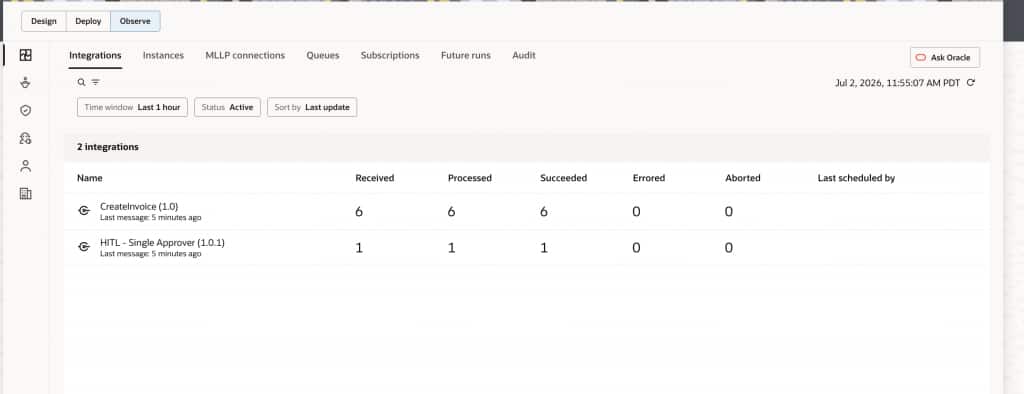Click the Errored column header
Viewport: 1024px width, 394px height.
tap(649, 178)
